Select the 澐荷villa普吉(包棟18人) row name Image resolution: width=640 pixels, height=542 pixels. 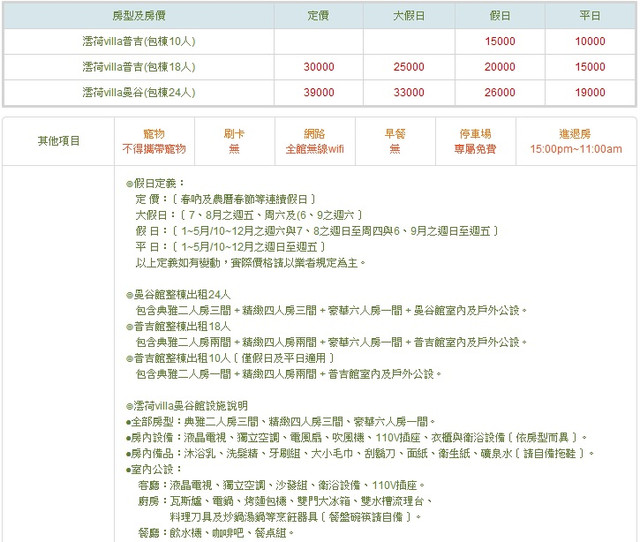[139, 67]
